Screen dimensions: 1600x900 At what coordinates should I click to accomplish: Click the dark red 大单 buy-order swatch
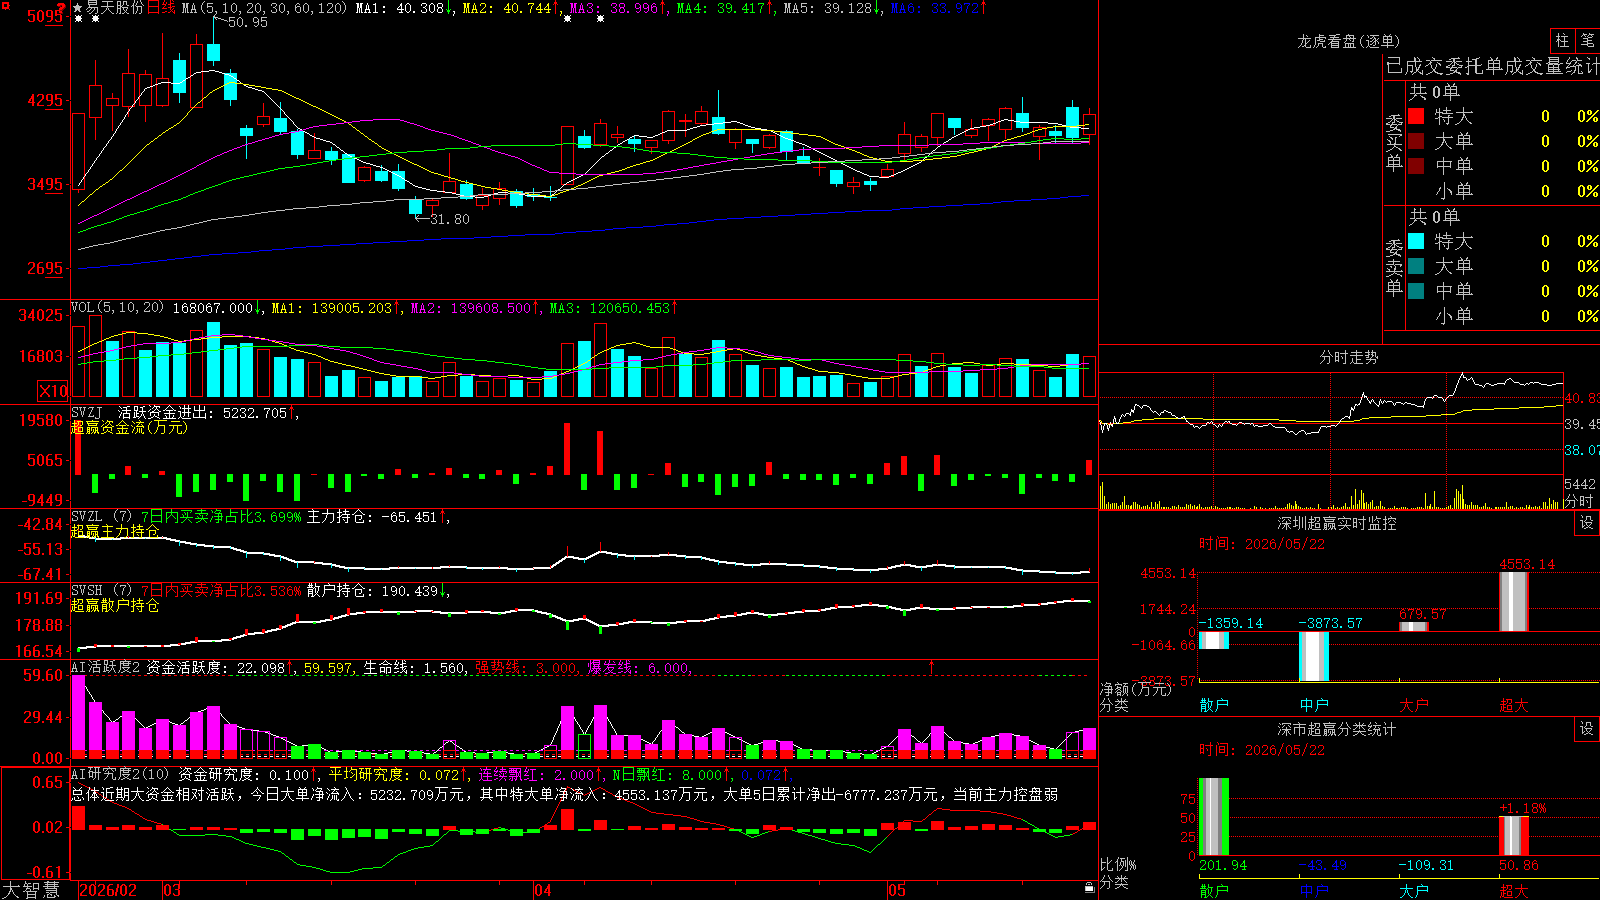pos(1416,141)
